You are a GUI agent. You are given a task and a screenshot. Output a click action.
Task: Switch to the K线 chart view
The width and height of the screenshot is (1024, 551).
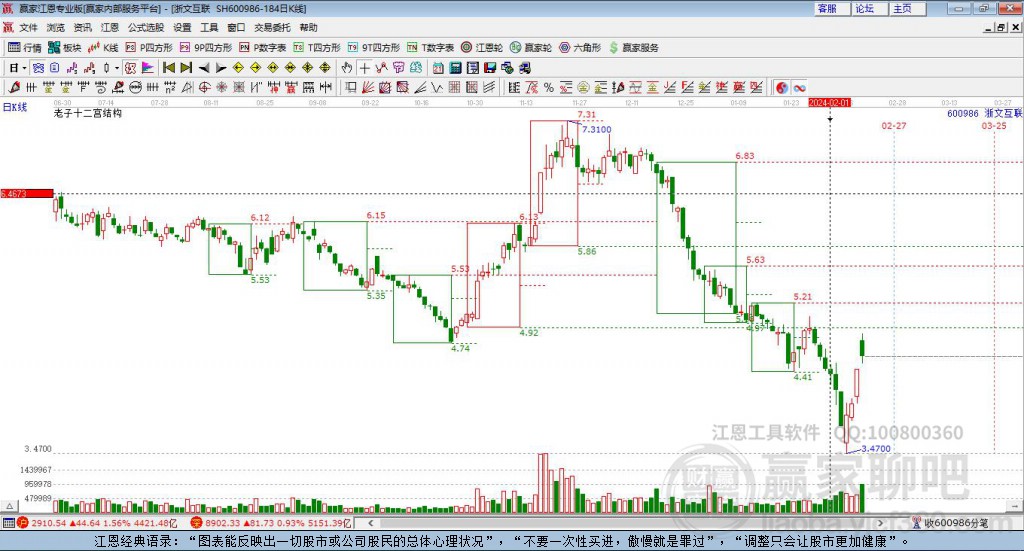click(103, 48)
